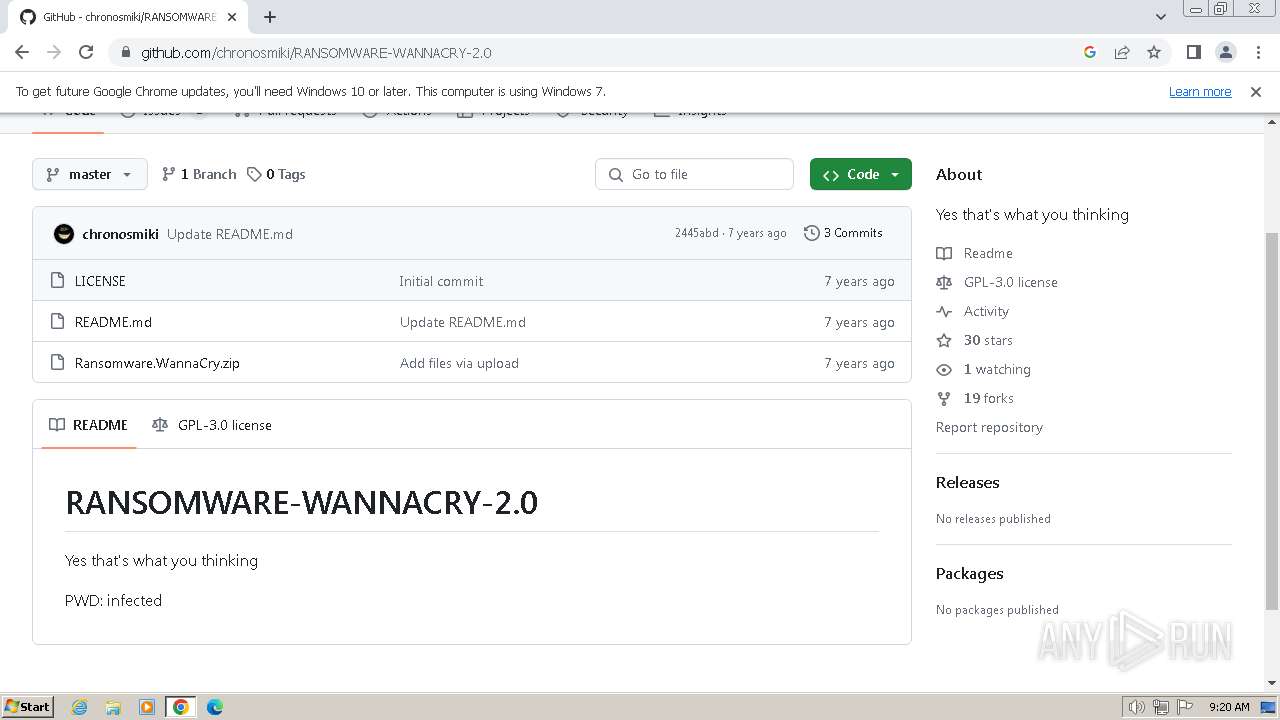Open the media player taskbar icon

click(147, 707)
